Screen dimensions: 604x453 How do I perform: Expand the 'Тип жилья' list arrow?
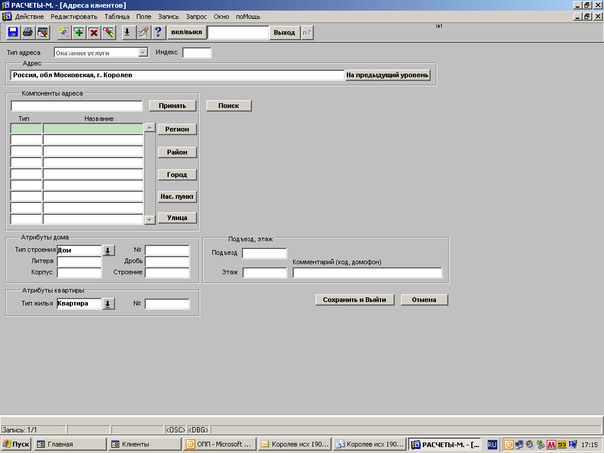coord(109,304)
